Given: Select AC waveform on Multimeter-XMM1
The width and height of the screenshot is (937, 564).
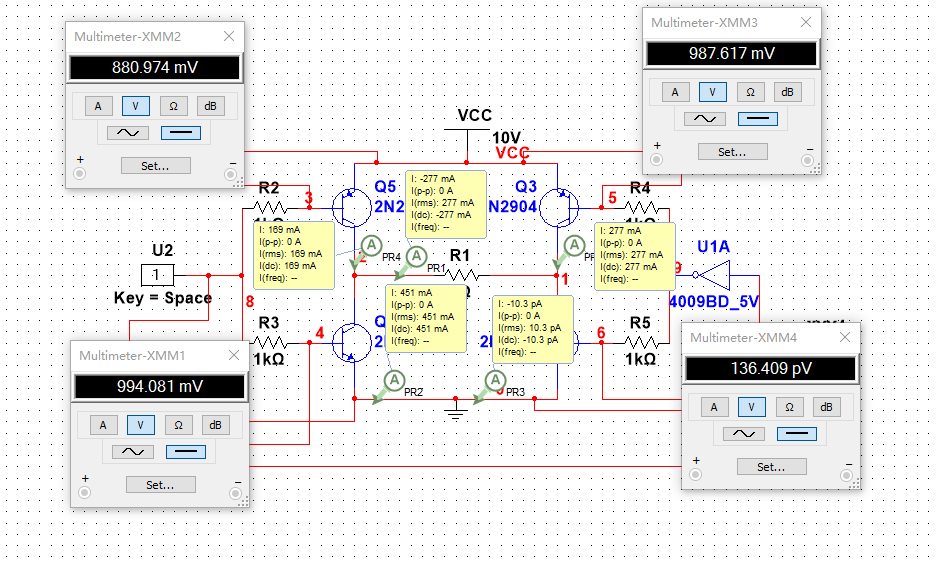Looking at the screenshot, I should click(133, 452).
